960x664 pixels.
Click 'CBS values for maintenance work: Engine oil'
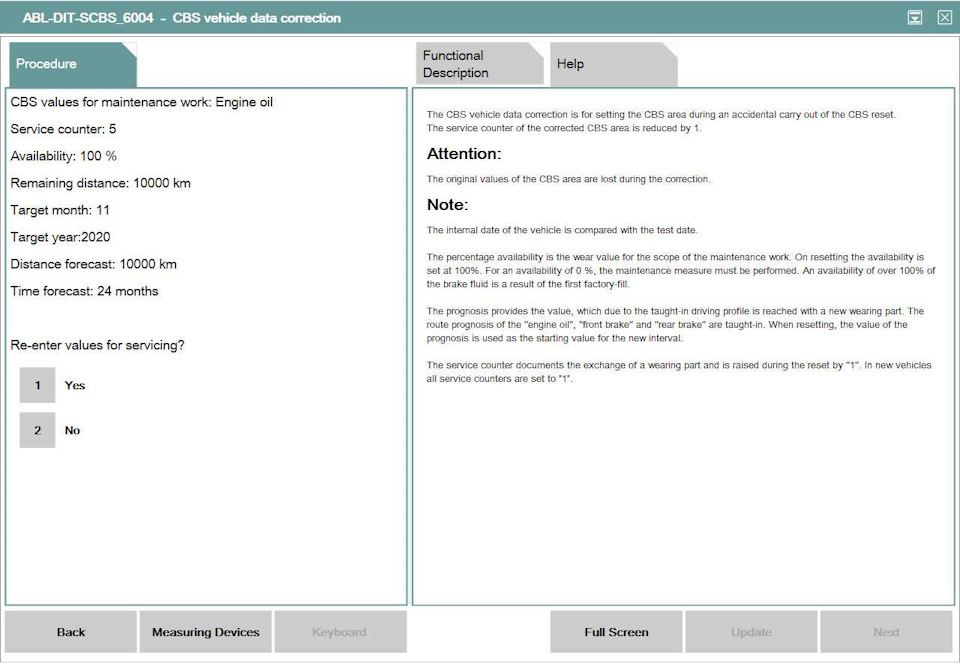pos(141,102)
